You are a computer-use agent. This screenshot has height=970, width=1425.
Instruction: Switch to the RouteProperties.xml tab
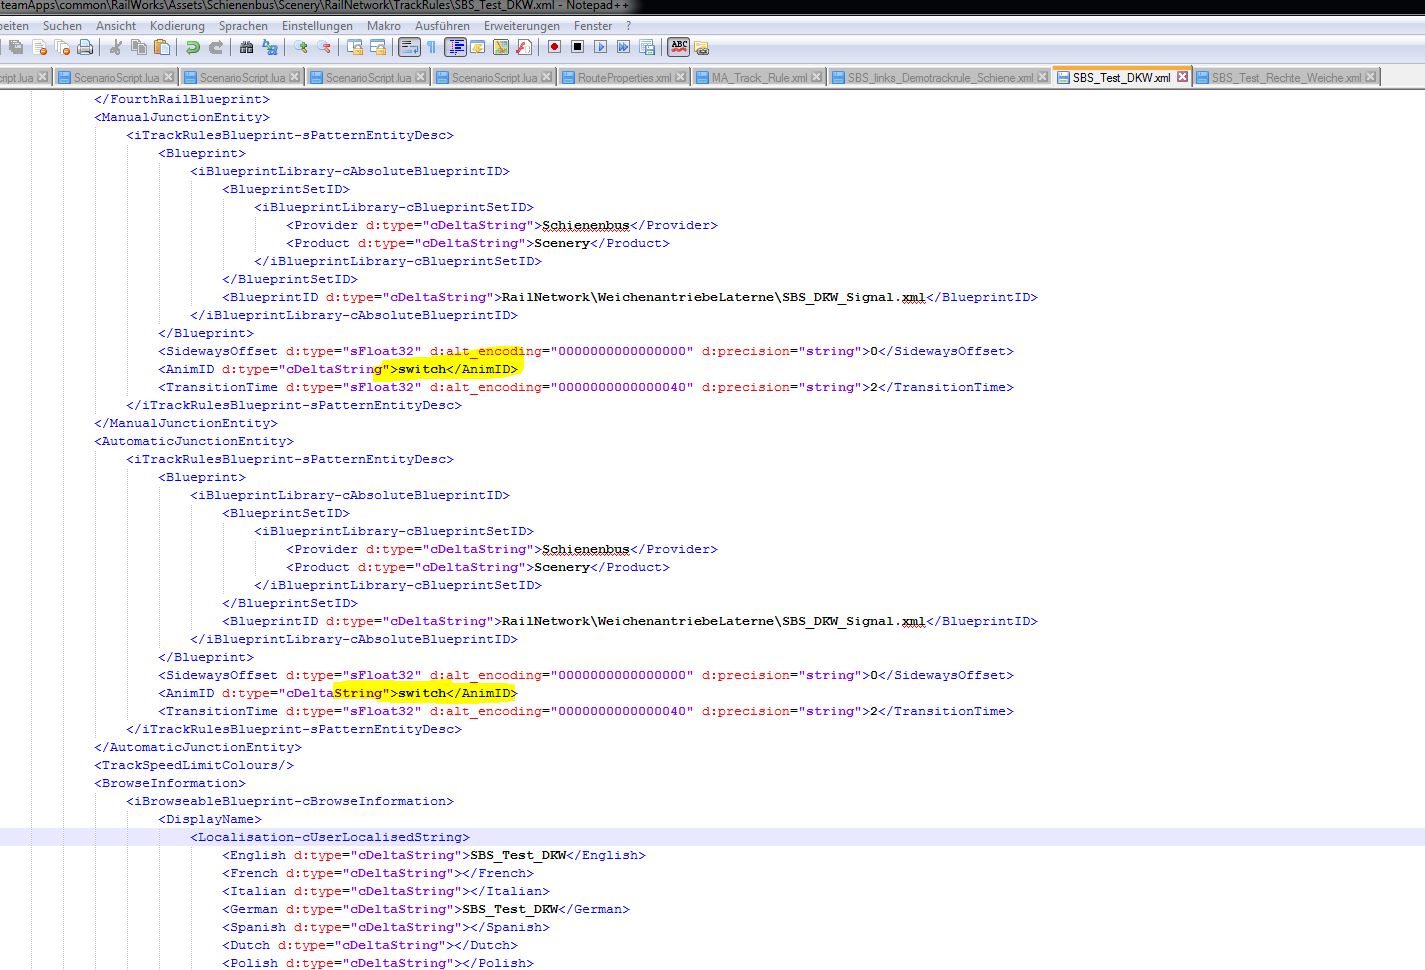click(x=623, y=78)
